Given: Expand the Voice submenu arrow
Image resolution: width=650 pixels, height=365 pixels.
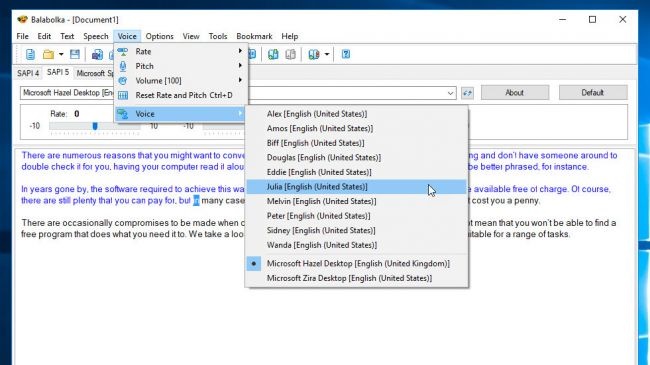Looking at the screenshot, I should [240, 113].
